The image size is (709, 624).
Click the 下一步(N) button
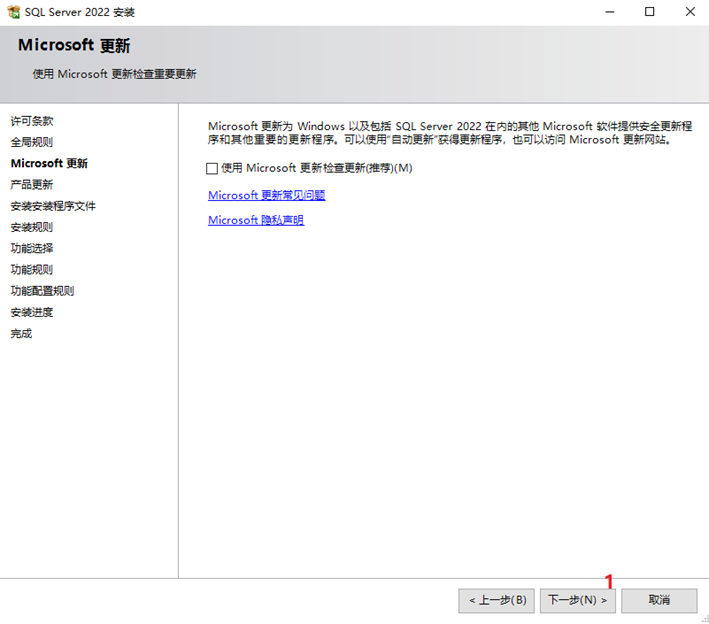(x=577, y=600)
